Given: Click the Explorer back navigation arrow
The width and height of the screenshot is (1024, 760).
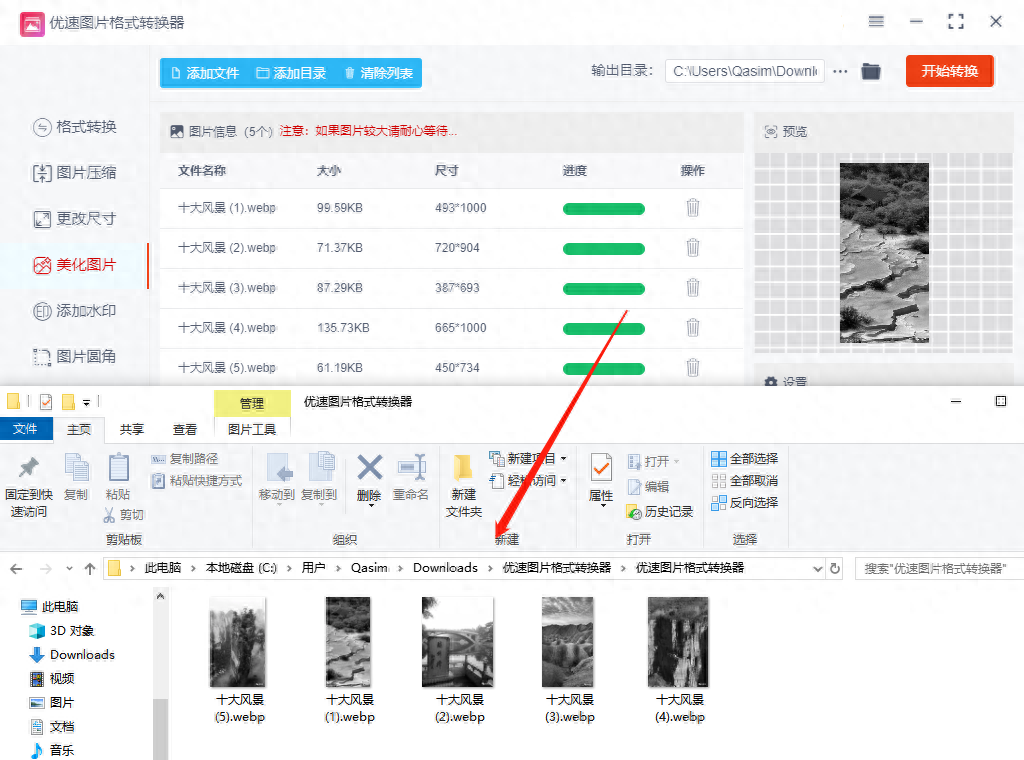Looking at the screenshot, I should click(x=16, y=569).
